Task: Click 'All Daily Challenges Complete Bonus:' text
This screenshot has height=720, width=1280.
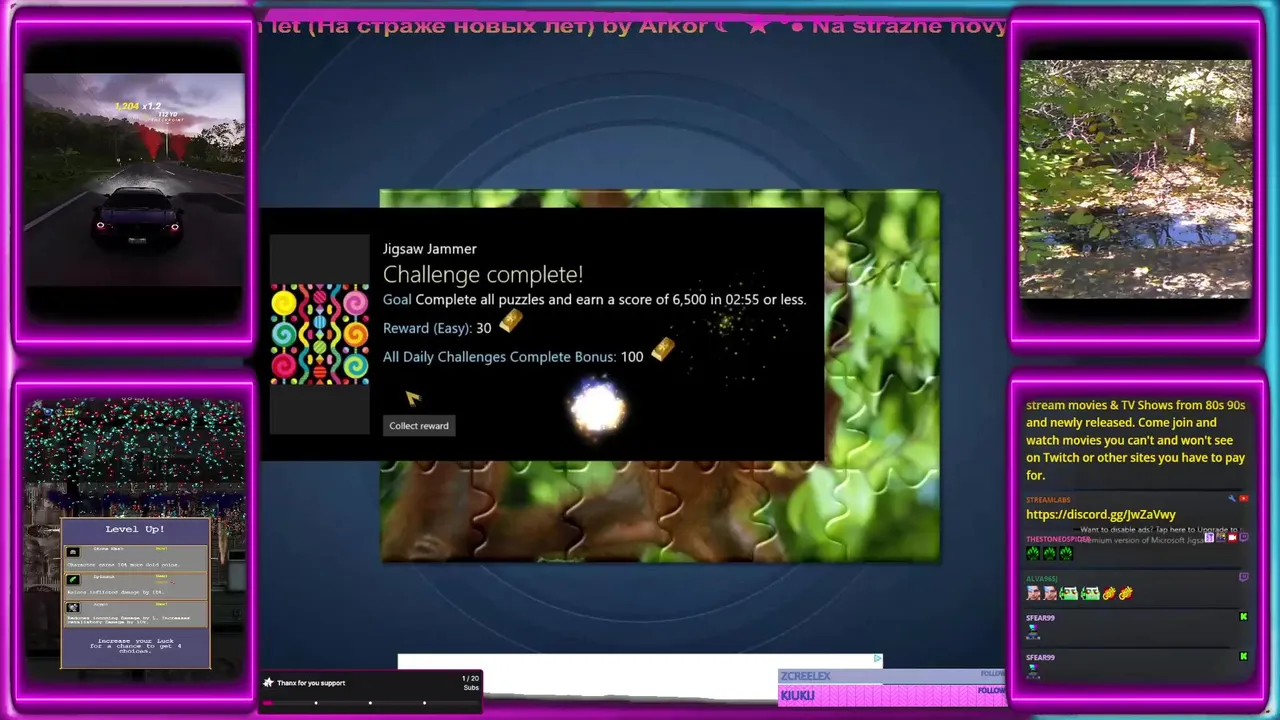Action: point(499,357)
